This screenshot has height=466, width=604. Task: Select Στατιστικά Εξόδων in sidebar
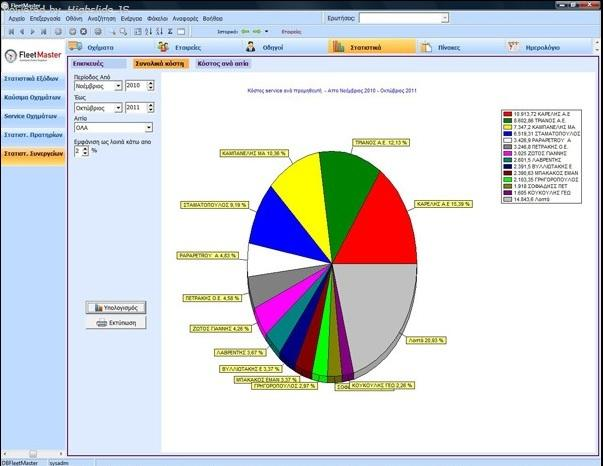pos(33,79)
